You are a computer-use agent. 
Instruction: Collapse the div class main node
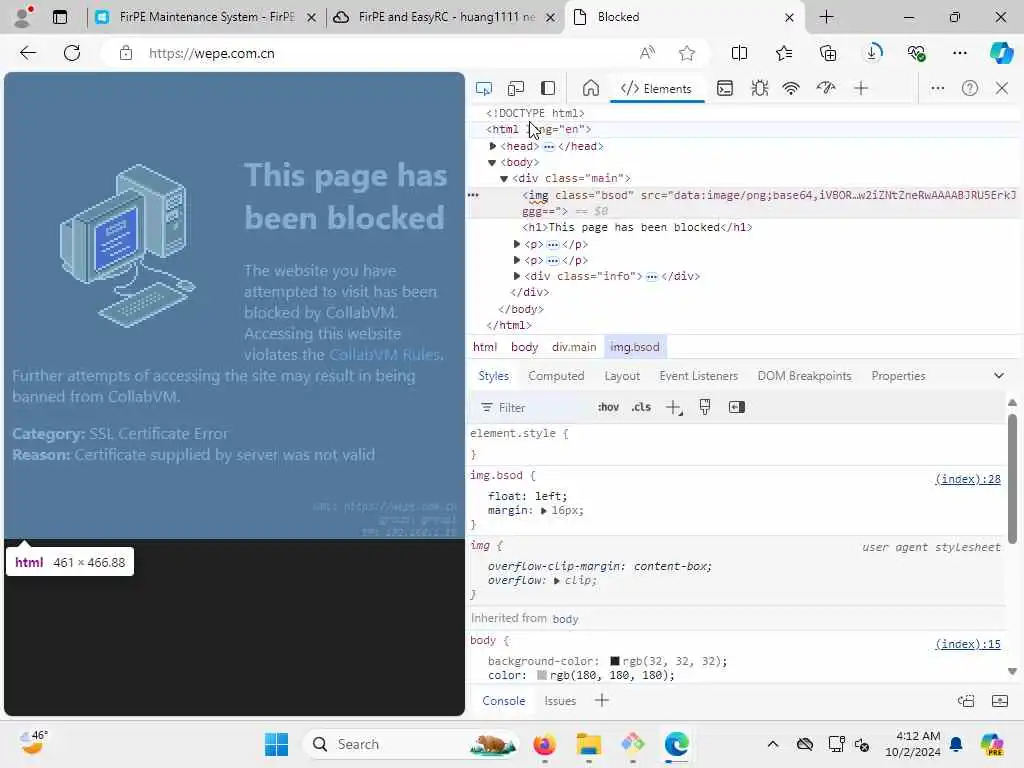504,178
